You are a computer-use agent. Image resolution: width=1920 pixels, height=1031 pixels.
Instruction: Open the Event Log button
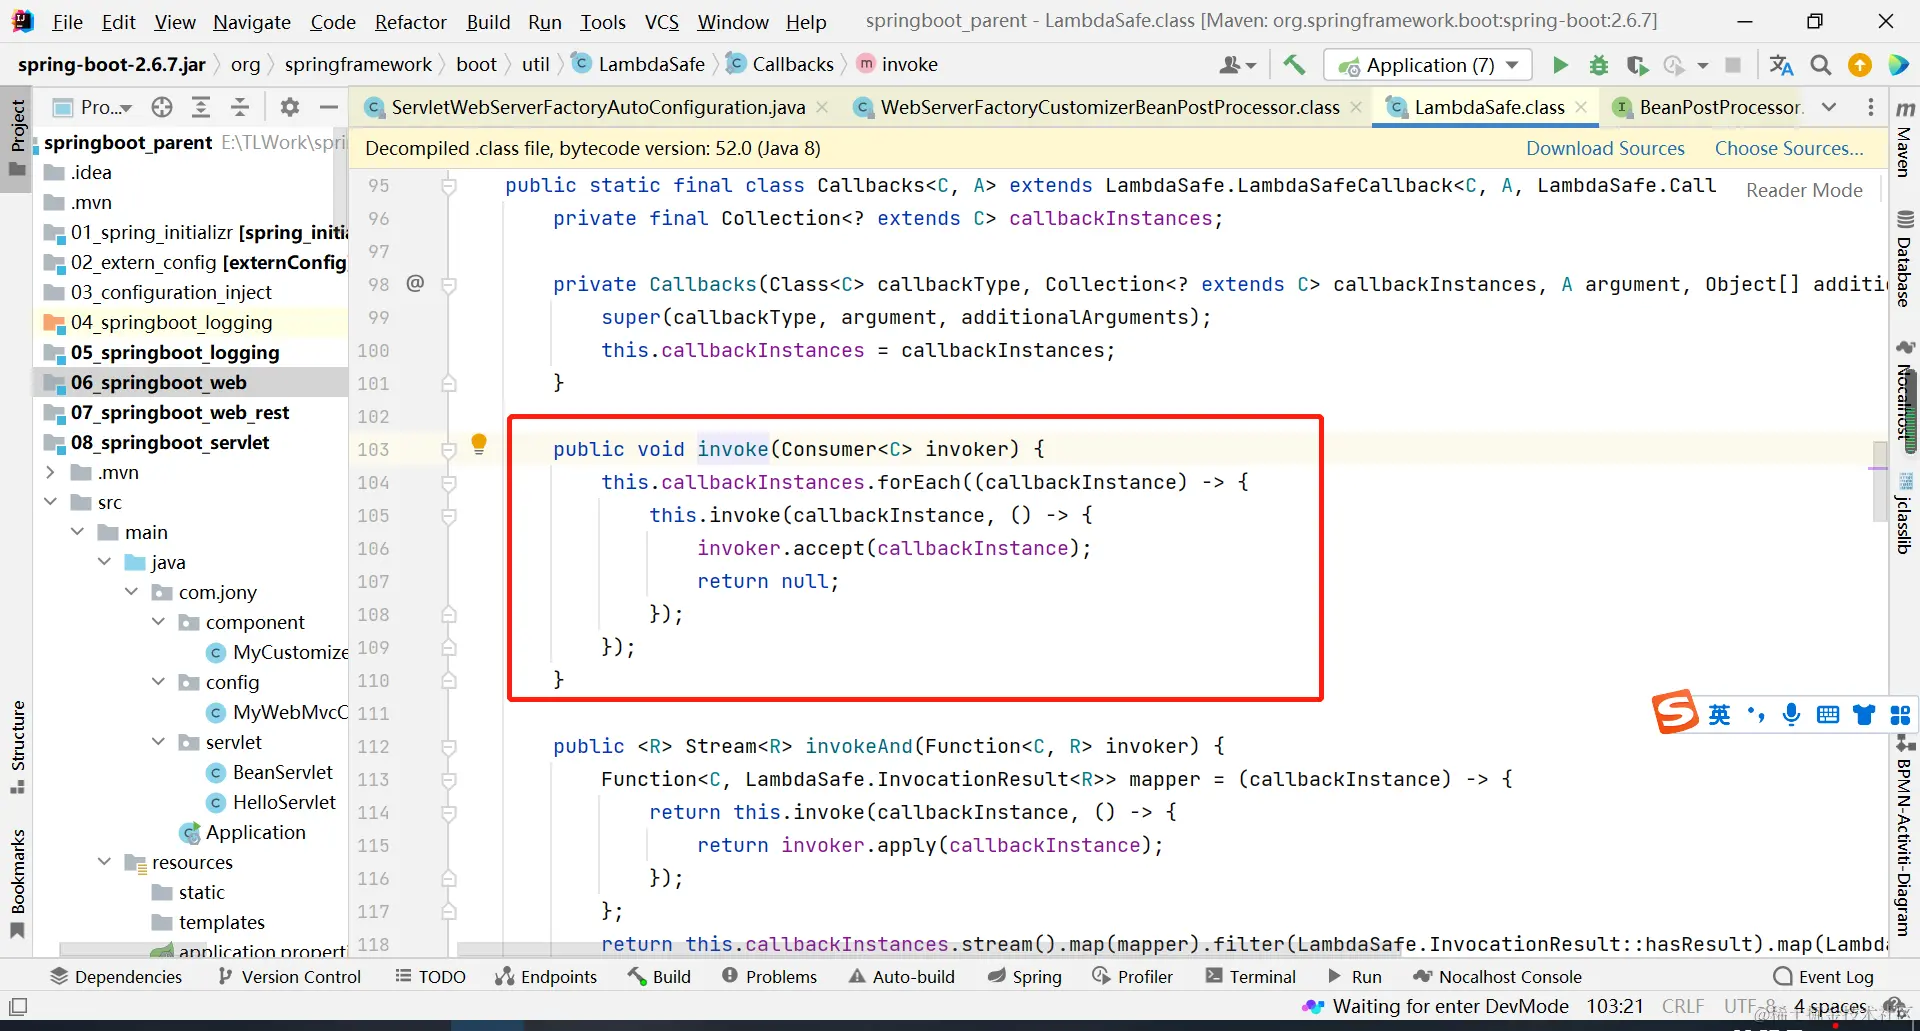pyautogui.click(x=1823, y=976)
